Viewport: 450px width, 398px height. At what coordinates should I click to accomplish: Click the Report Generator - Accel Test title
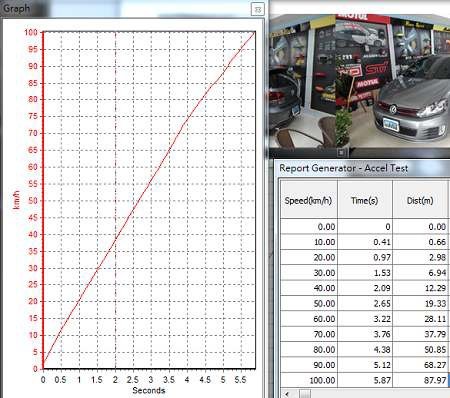coord(343,168)
